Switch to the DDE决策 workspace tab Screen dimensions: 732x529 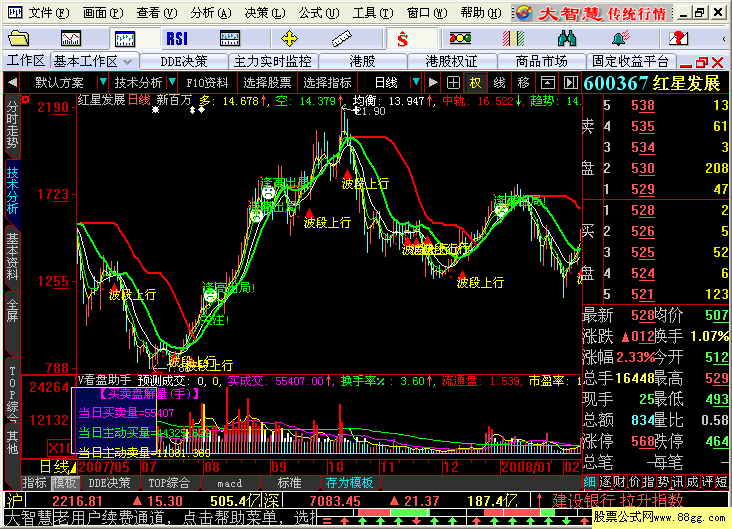(x=183, y=61)
